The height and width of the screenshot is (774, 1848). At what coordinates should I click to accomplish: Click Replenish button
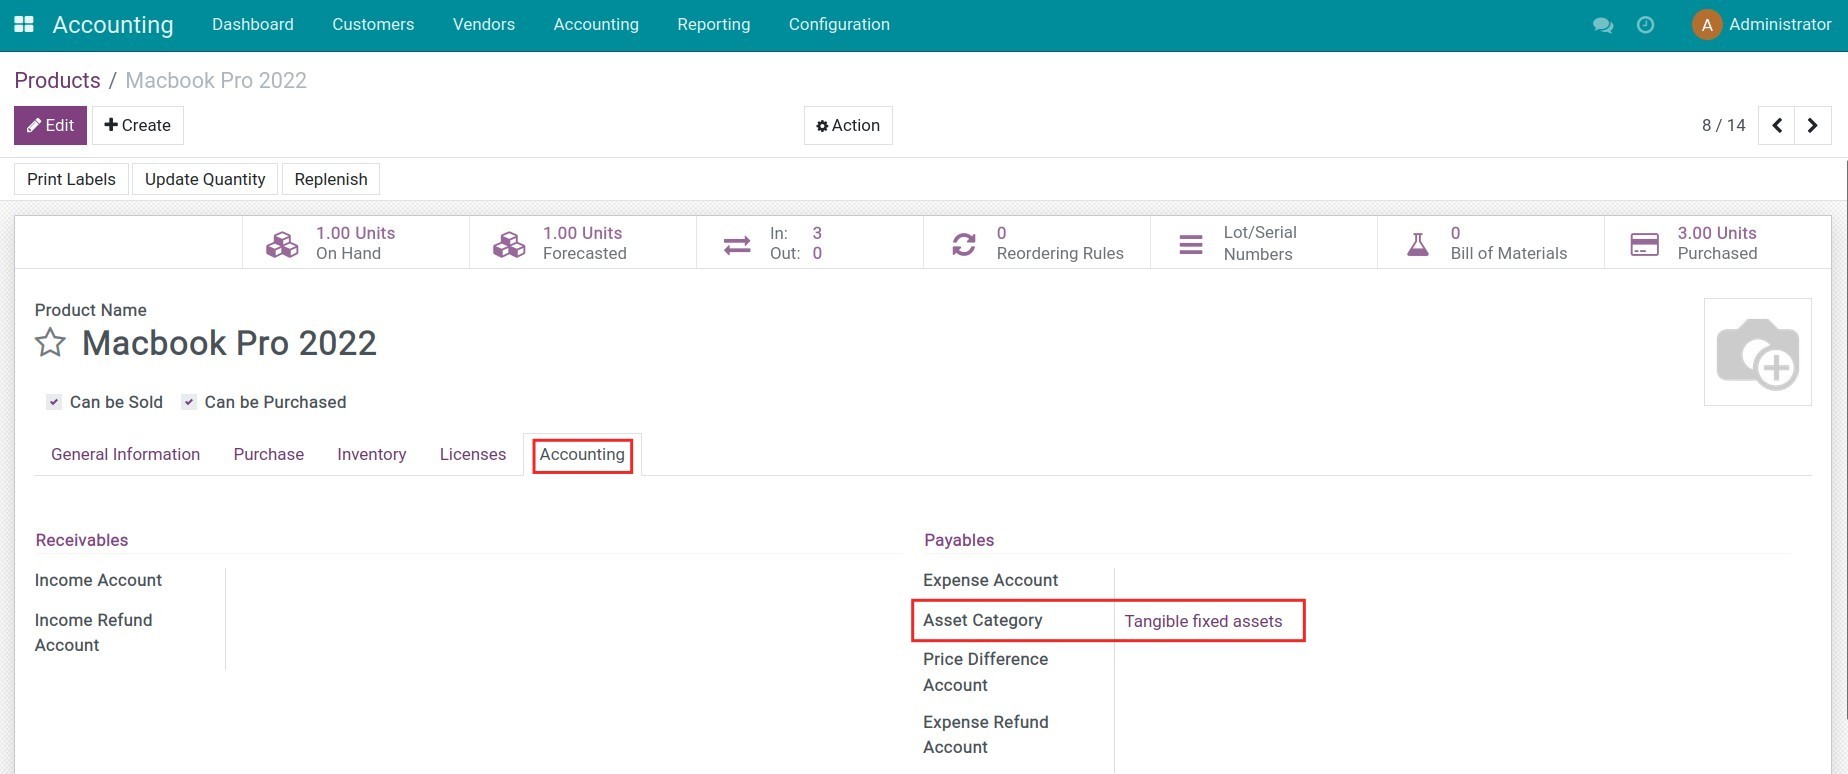pyautogui.click(x=331, y=180)
